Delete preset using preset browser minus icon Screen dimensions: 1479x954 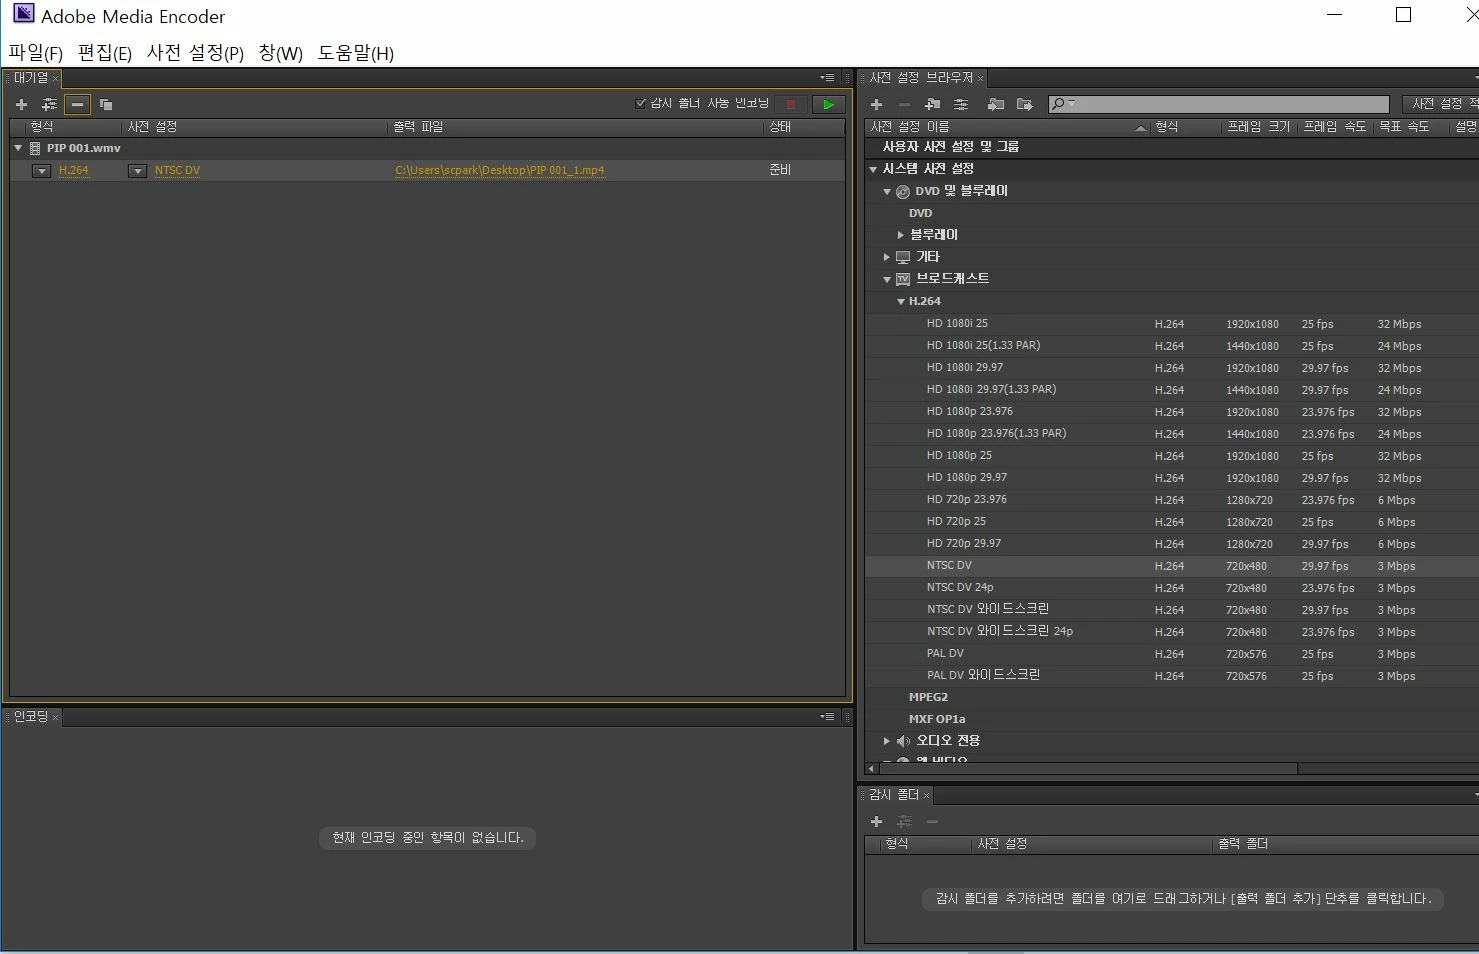[904, 104]
